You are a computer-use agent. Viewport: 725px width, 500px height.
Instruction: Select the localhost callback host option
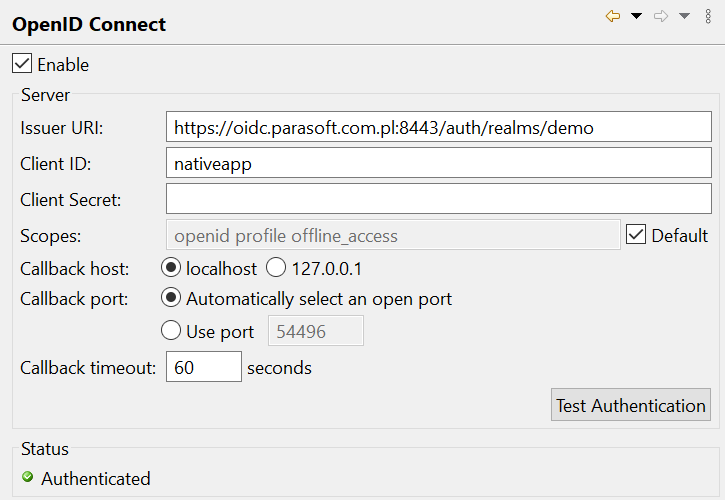(x=171, y=267)
